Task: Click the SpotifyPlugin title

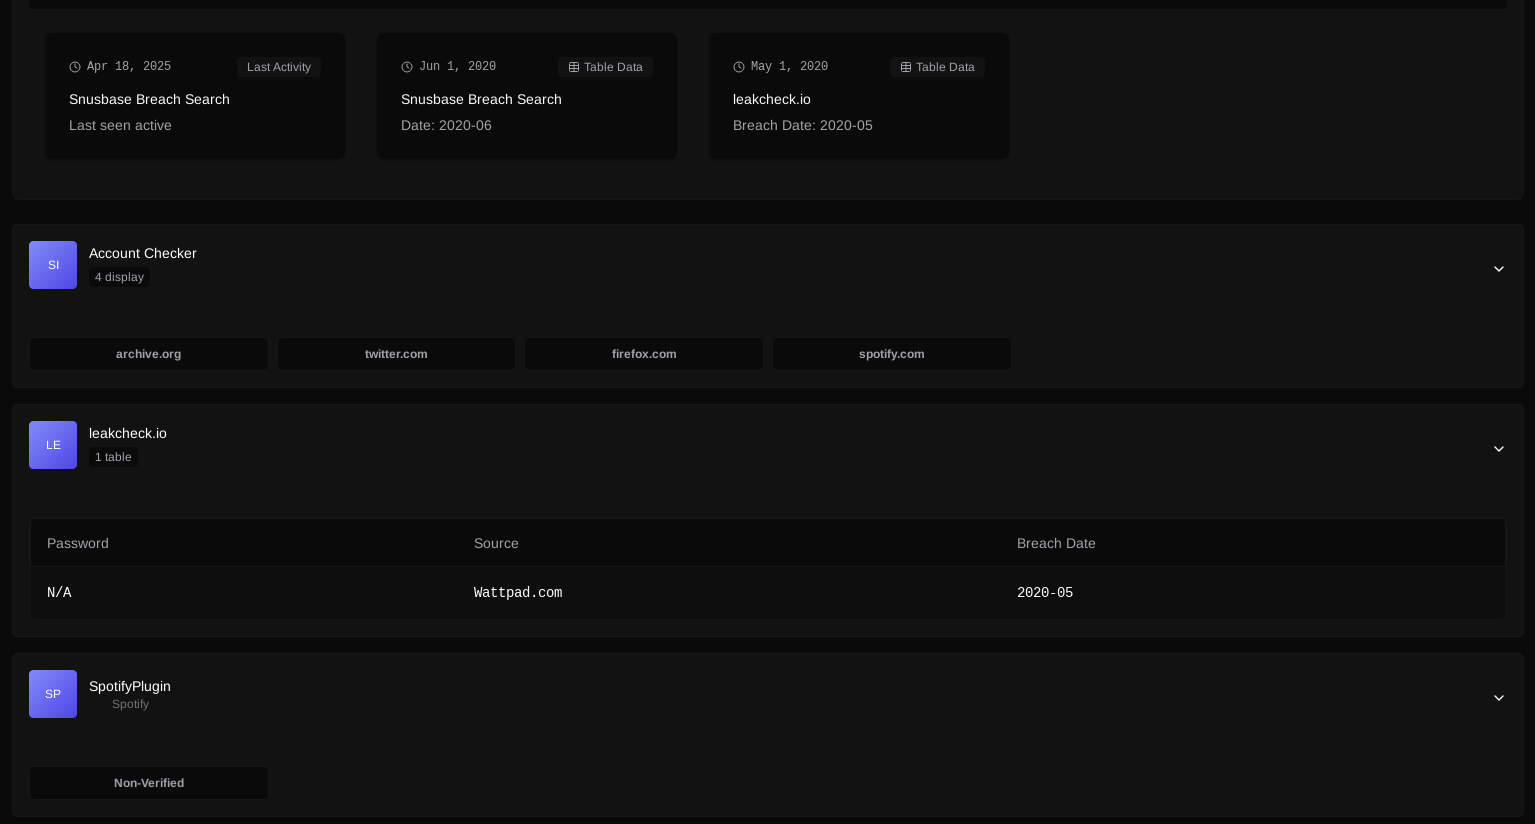Action: point(130,686)
